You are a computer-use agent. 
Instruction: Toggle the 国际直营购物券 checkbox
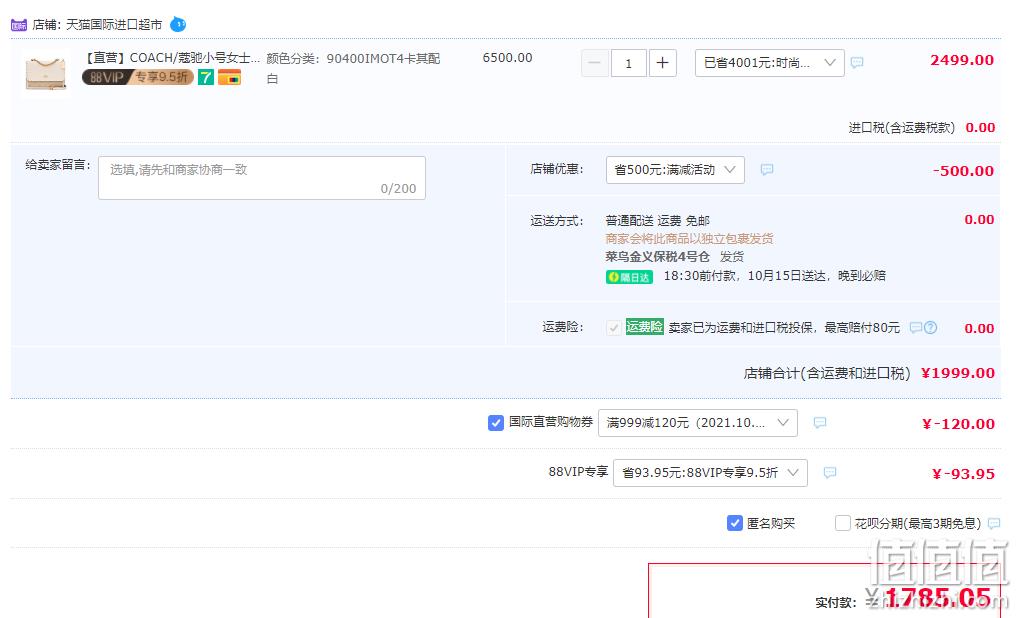point(495,423)
